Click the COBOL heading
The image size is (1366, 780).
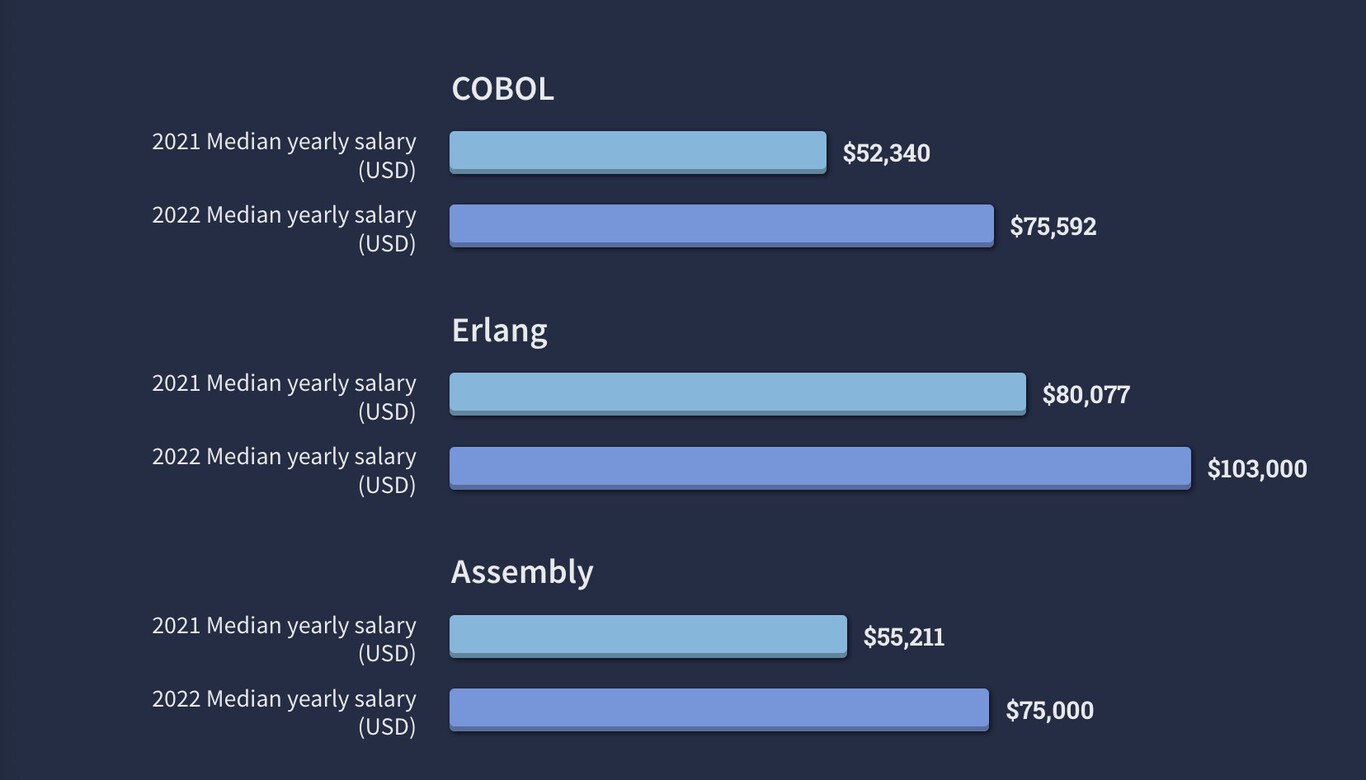[x=502, y=88]
